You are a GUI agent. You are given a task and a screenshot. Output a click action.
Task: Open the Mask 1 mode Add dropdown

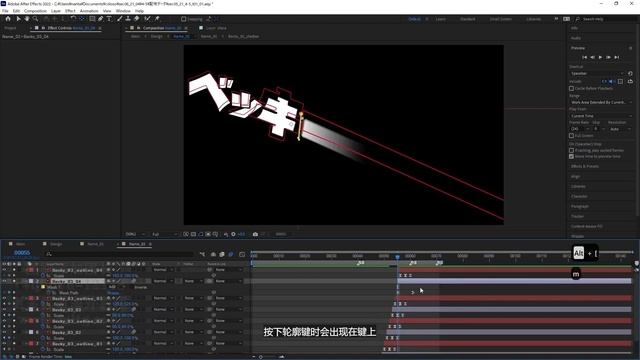(x=118, y=287)
